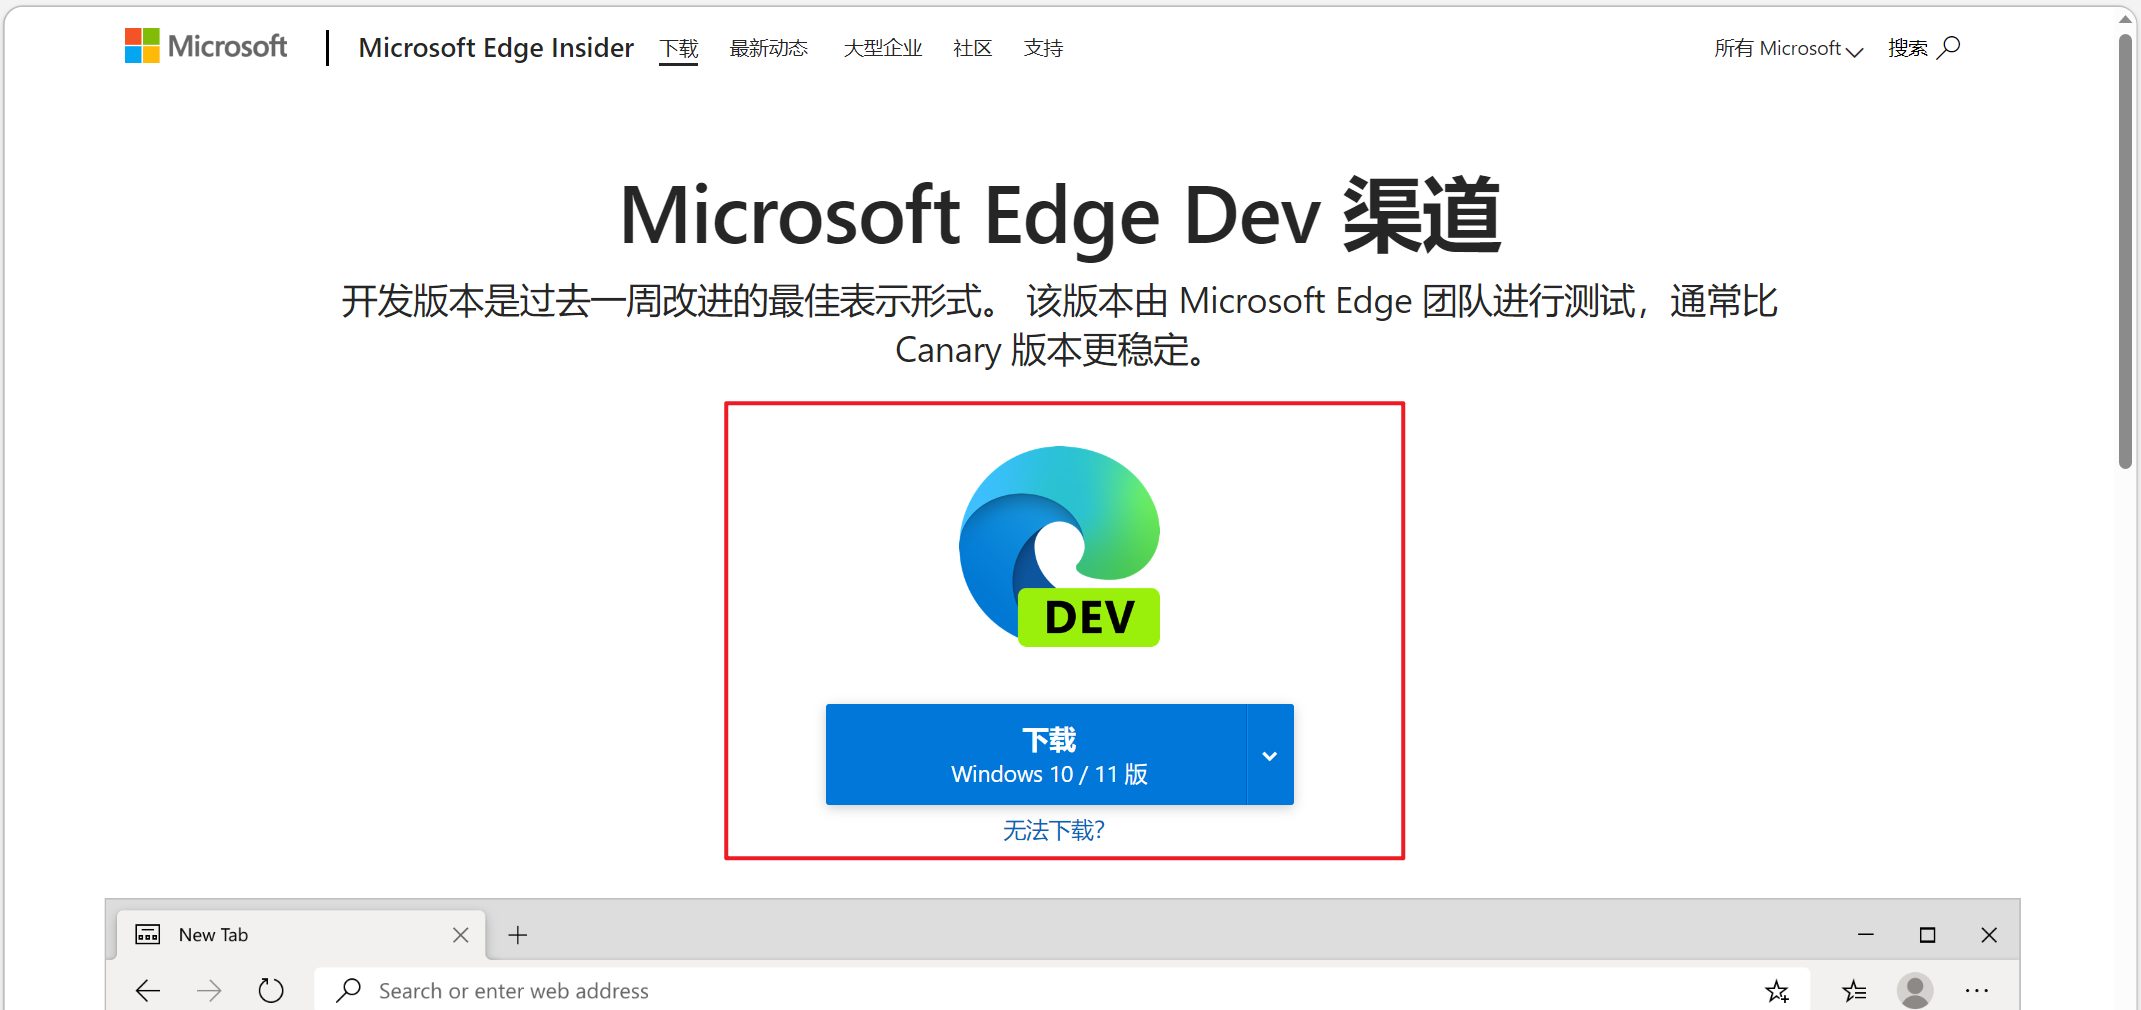This screenshot has height=1010, width=2141.
Task: Select the 社区 navigation item
Action: (x=972, y=47)
